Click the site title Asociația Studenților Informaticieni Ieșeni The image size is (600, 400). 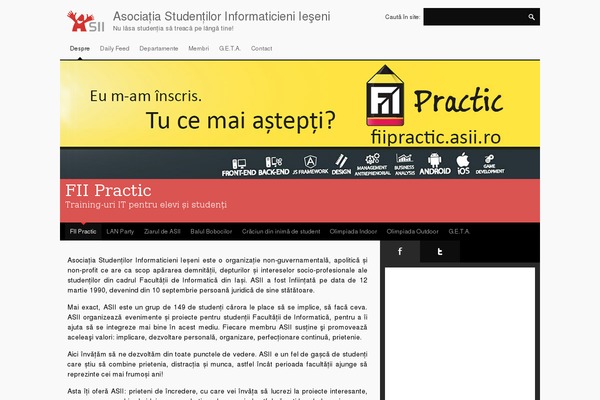point(222,16)
